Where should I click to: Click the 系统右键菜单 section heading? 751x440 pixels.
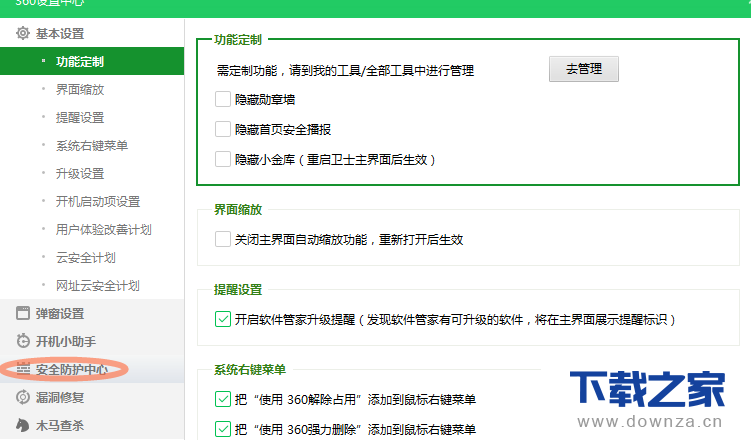(250, 370)
